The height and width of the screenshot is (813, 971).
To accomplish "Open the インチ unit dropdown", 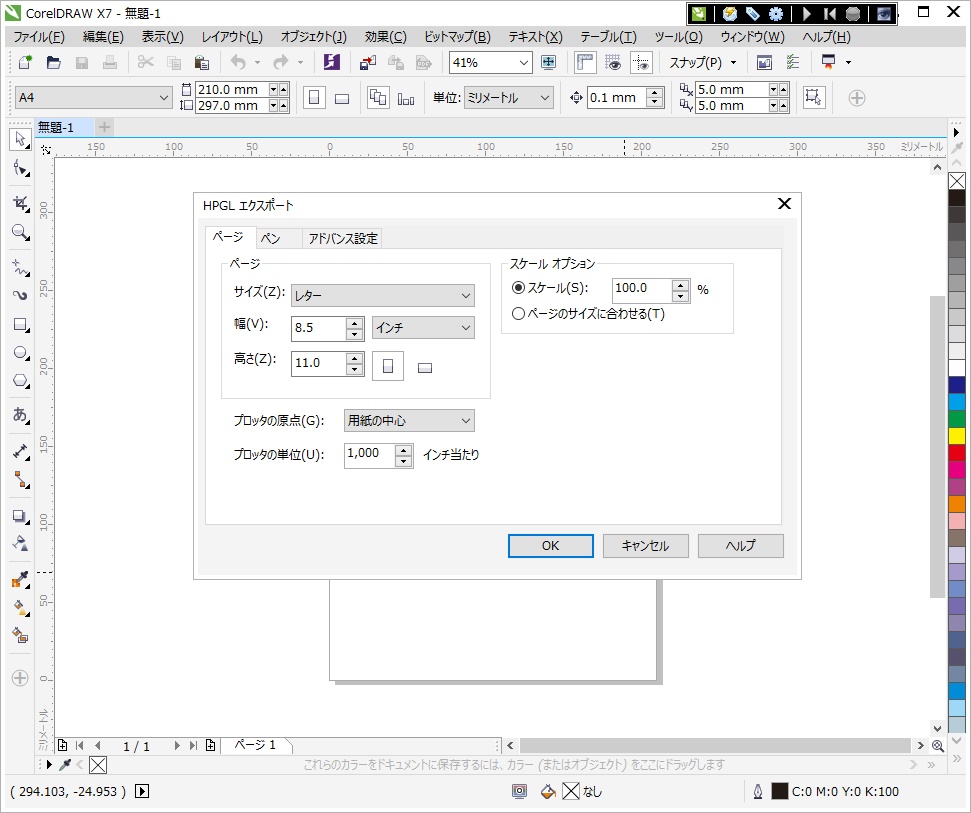I will tap(424, 328).
